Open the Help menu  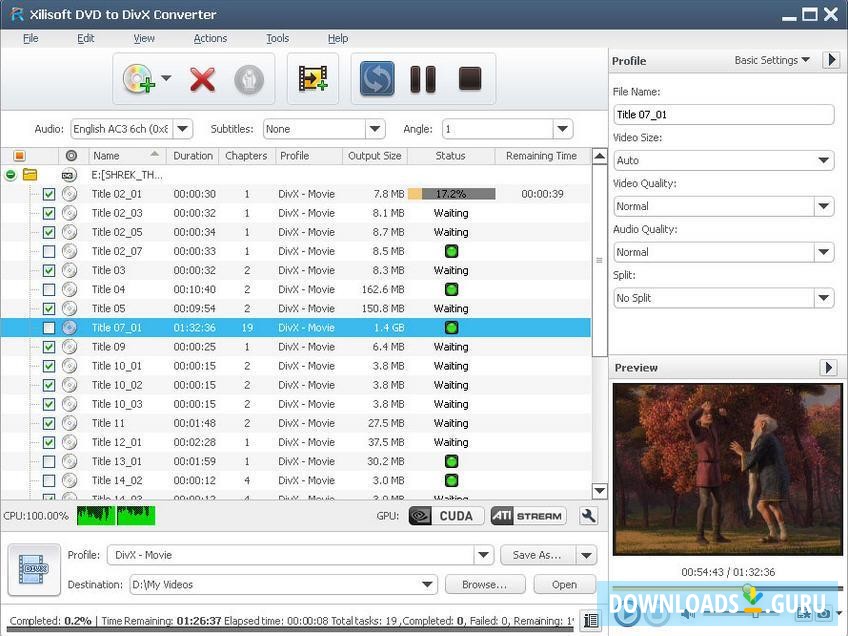[338, 38]
